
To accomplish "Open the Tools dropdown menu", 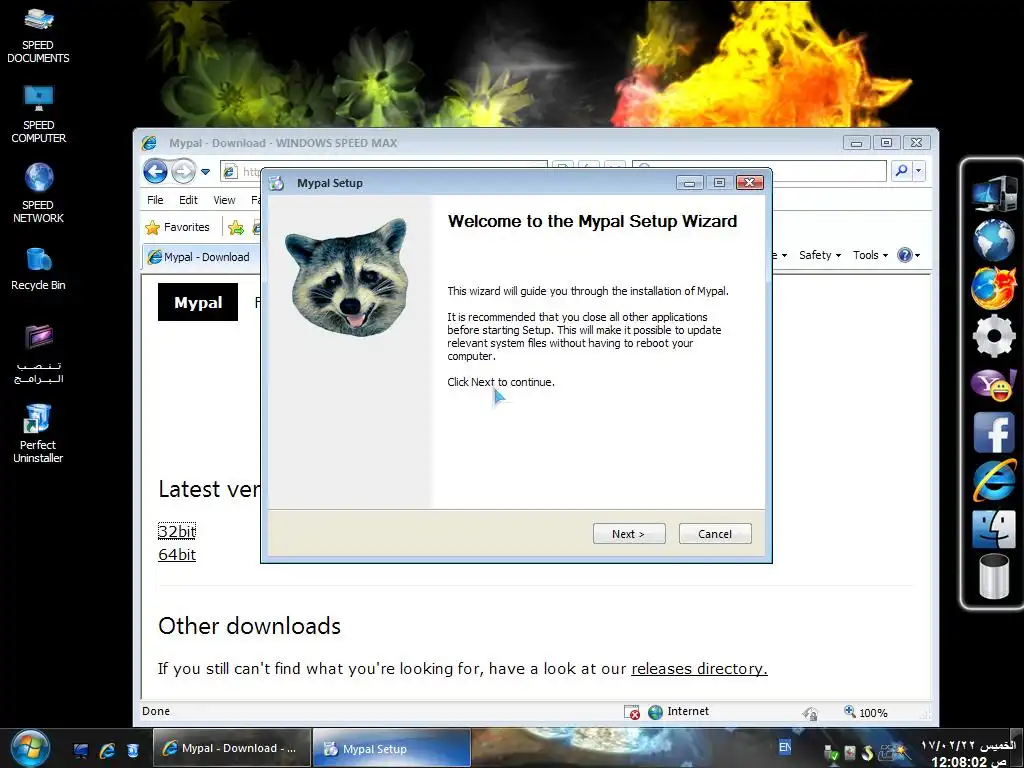I will (870, 255).
